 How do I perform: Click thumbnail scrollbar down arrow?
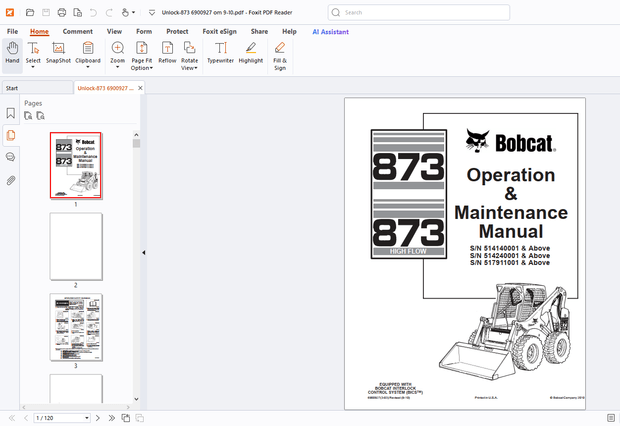(x=136, y=399)
